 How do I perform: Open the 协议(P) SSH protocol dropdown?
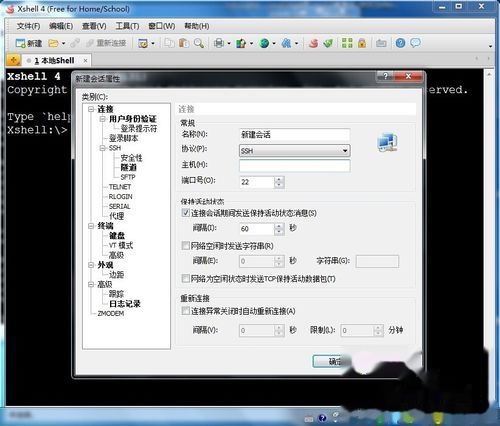click(x=295, y=151)
